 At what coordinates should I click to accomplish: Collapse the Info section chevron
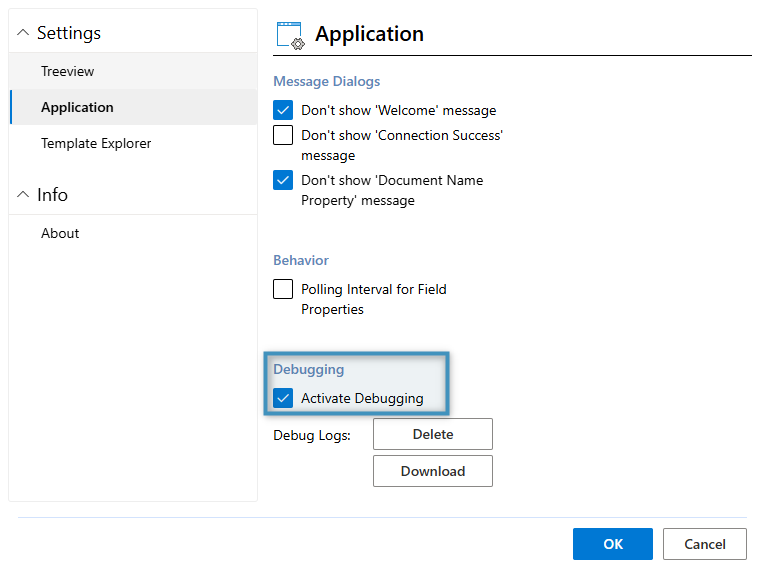23,195
